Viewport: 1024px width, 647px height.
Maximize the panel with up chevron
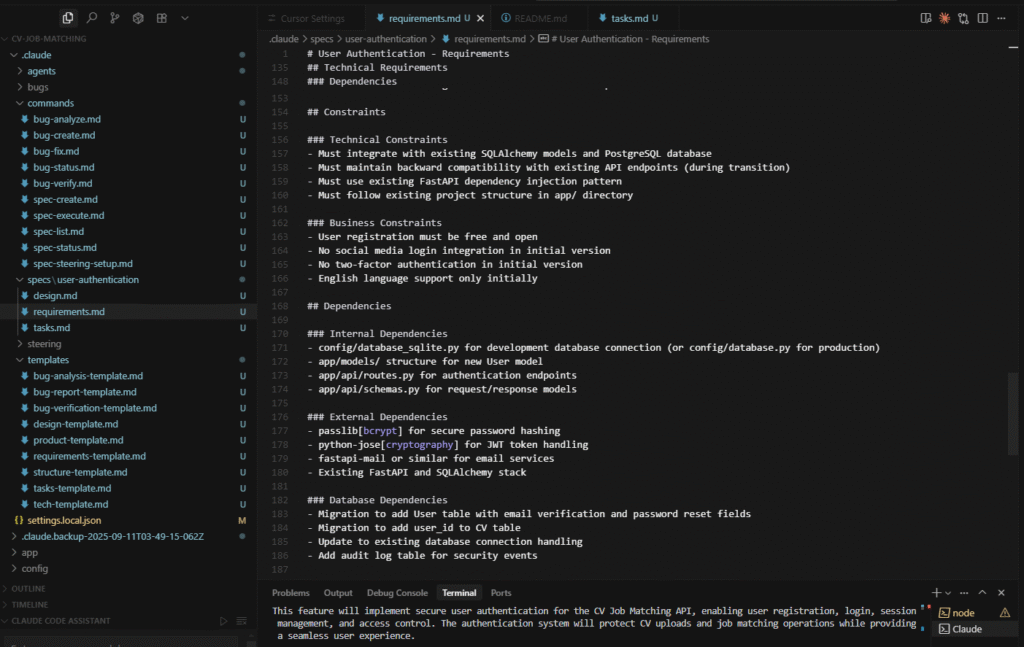(x=982, y=593)
